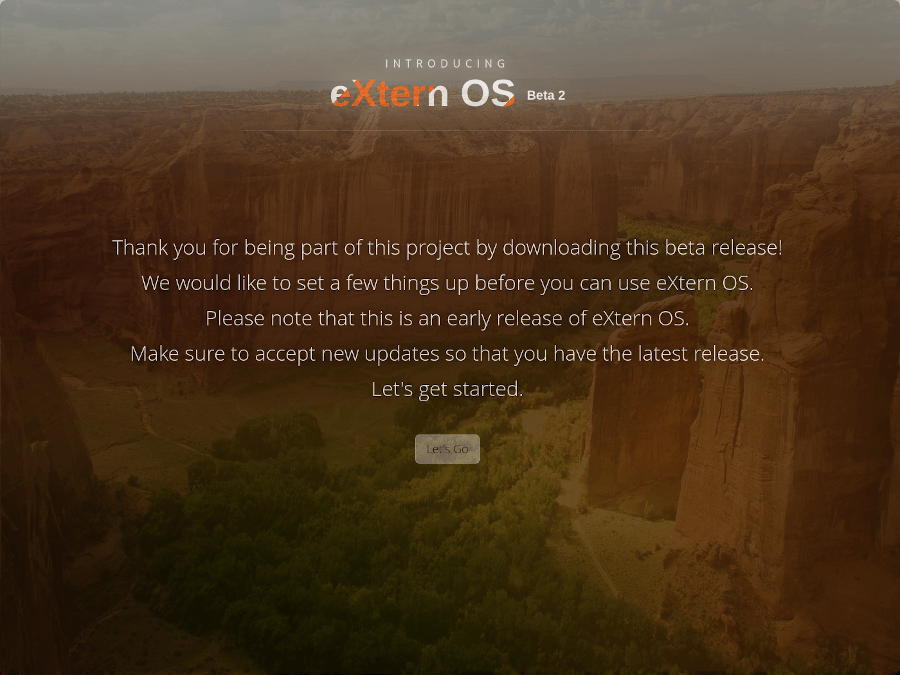Click the words 'beta release!' in the first line
900x675 pixels.
point(723,248)
